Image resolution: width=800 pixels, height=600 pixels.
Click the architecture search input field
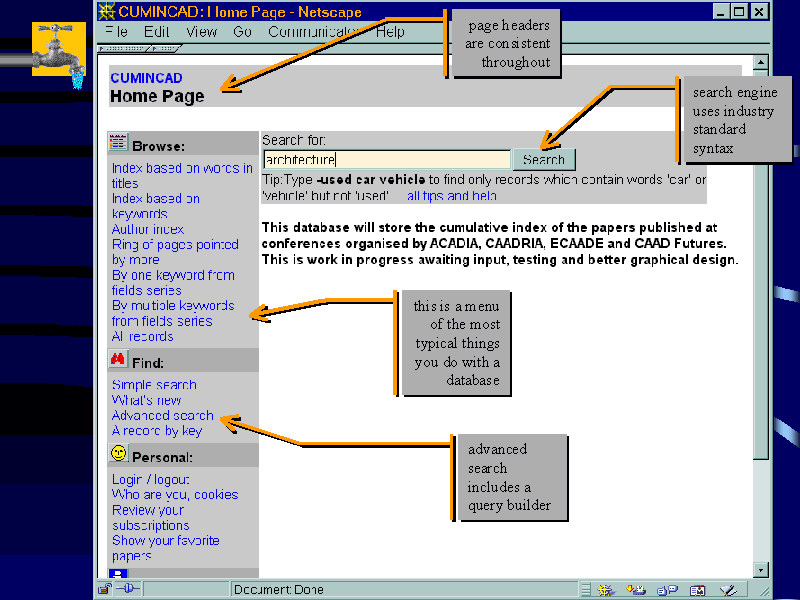pos(386,159)
